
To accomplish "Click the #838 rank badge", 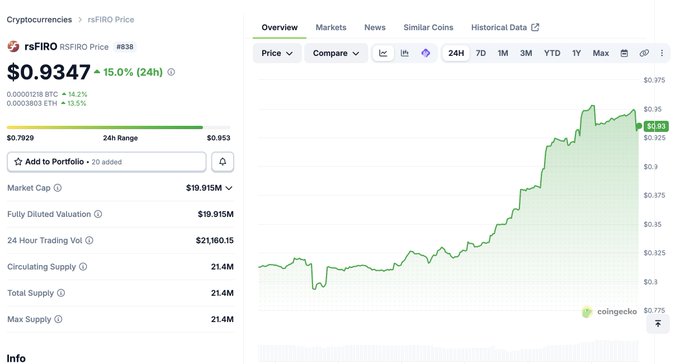I will [x=125, y=46].
